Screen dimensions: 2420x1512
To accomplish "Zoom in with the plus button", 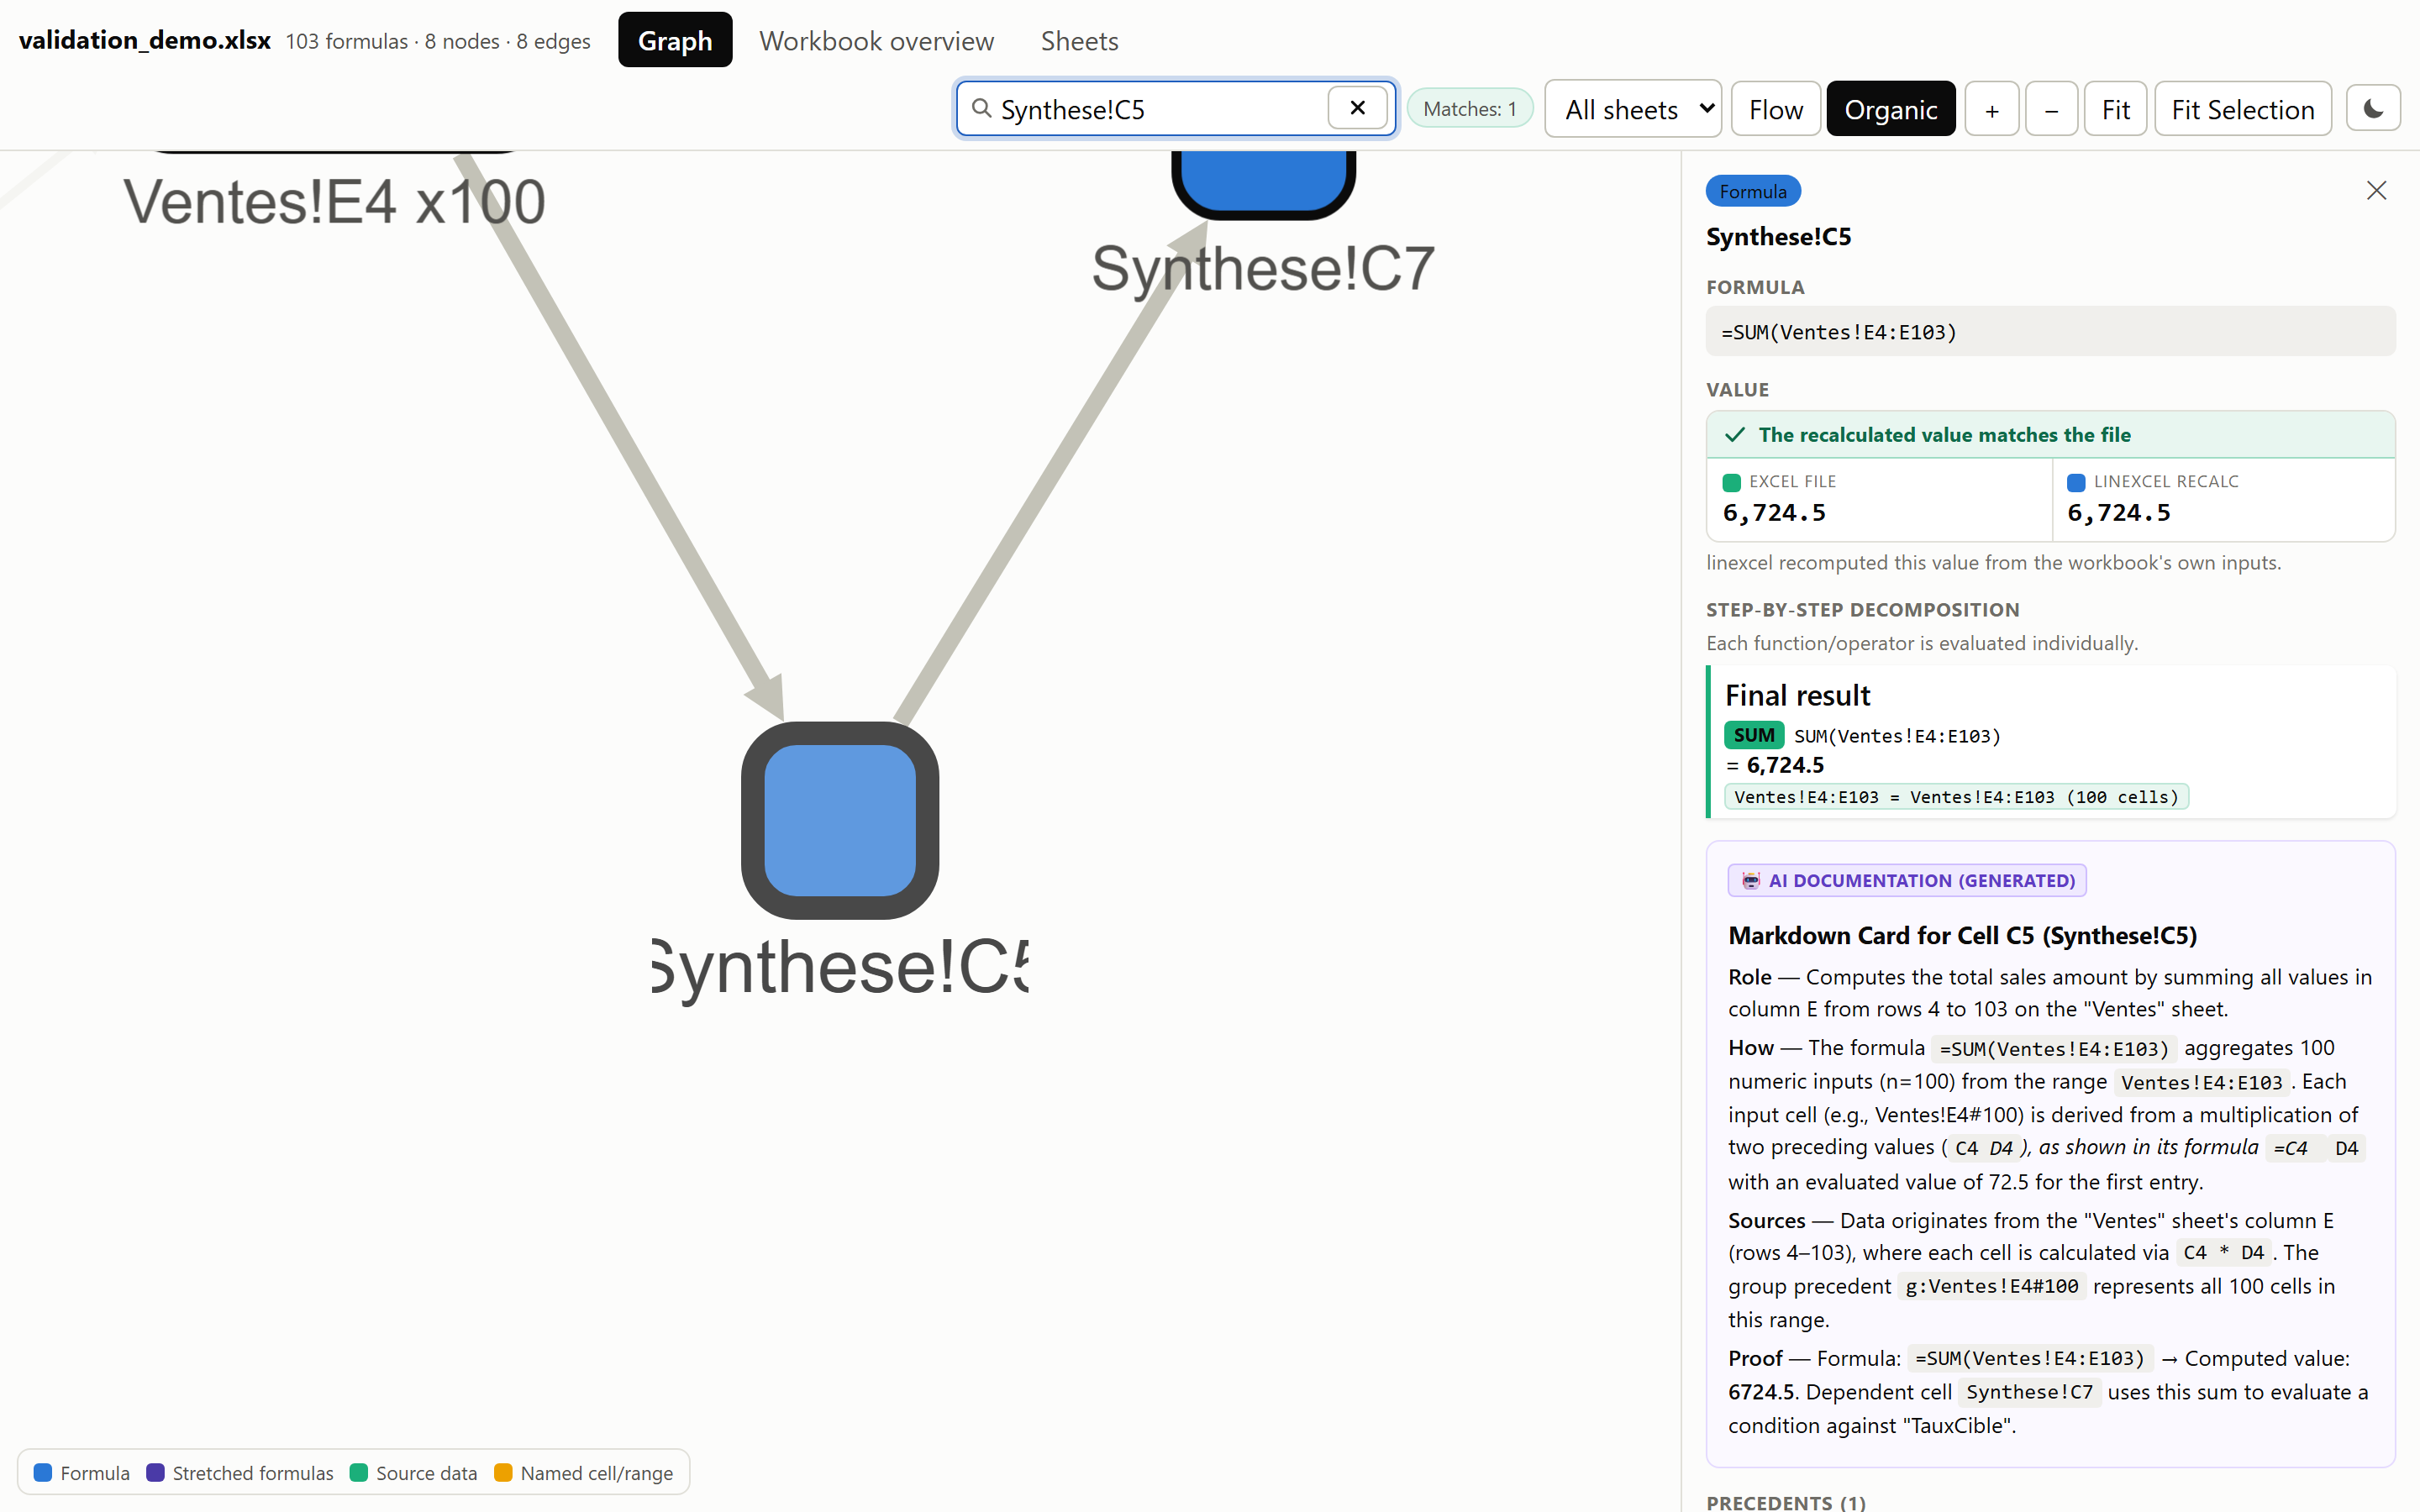I will 1991,108.
